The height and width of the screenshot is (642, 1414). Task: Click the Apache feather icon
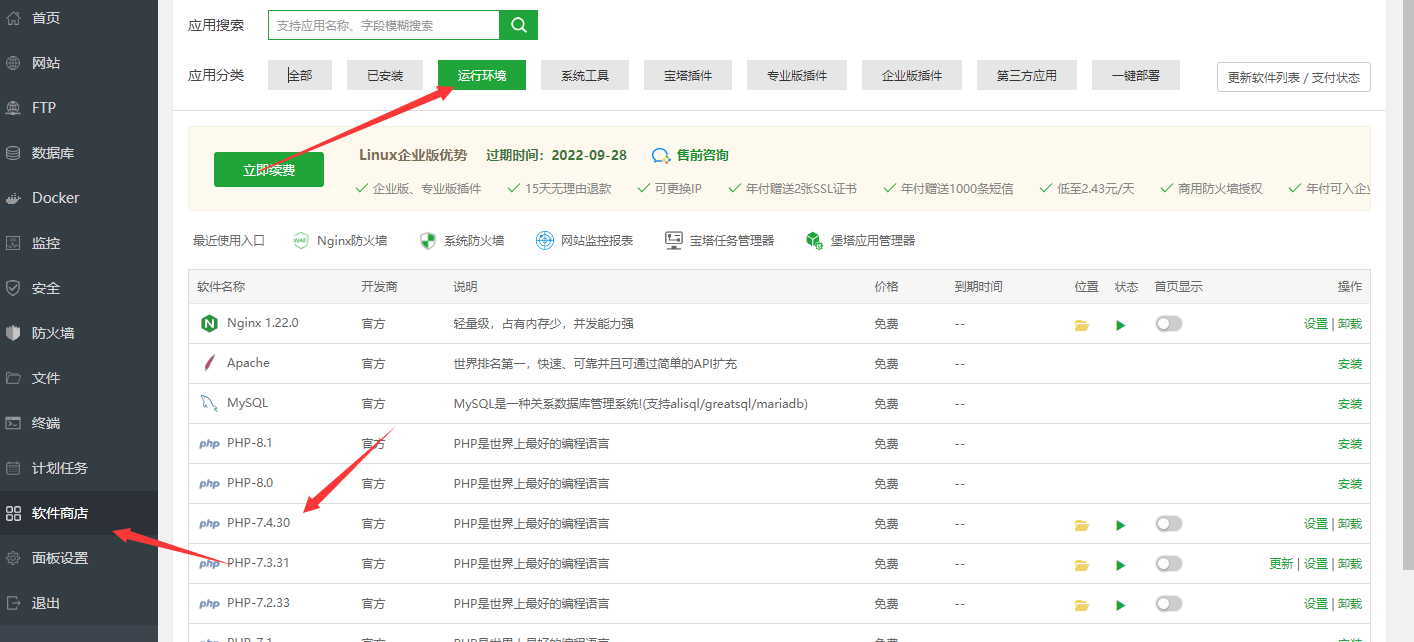tap(209, 363)
